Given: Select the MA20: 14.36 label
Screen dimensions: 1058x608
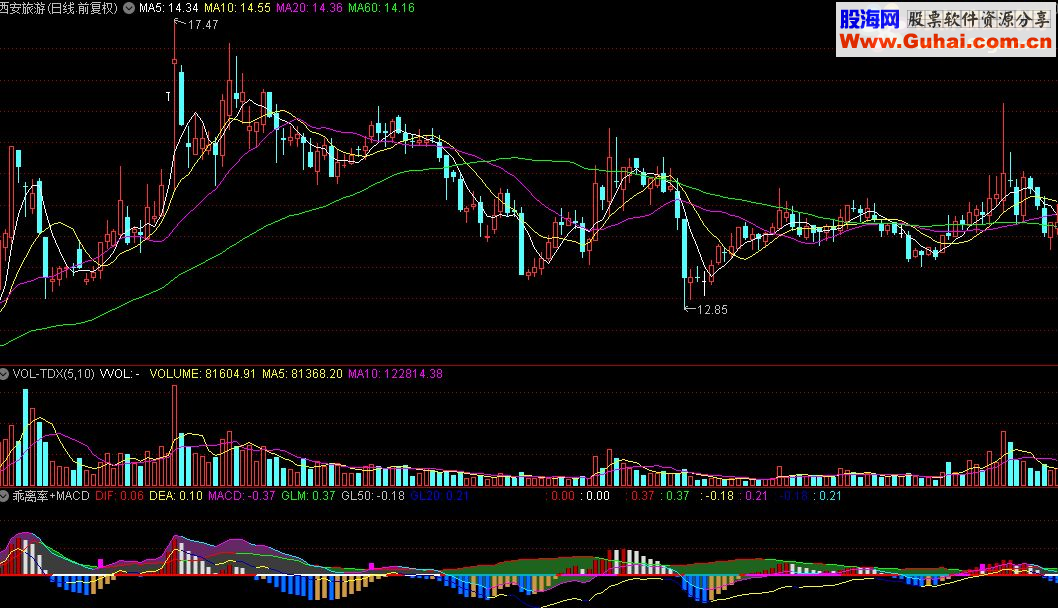Looking at the screenshot, I should click(x=309, y=8).
